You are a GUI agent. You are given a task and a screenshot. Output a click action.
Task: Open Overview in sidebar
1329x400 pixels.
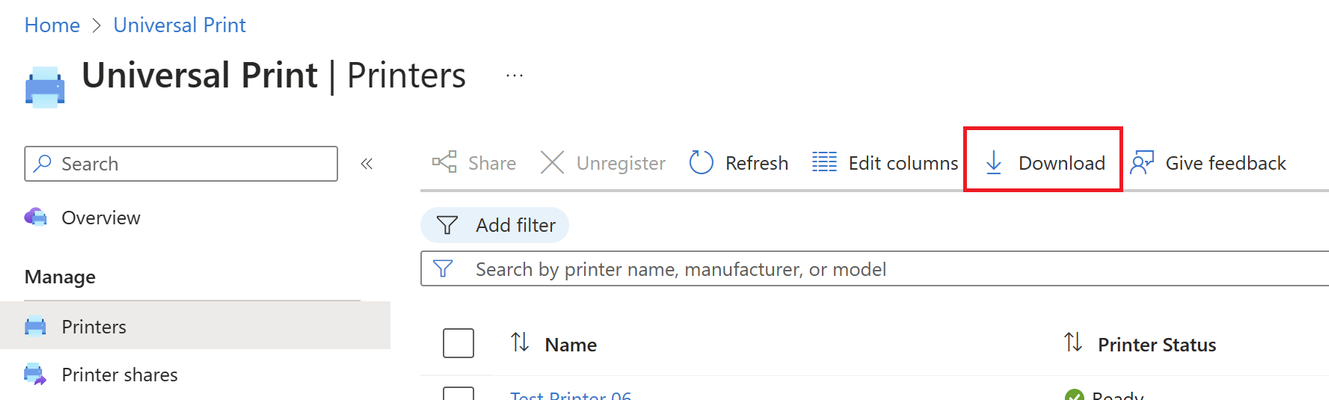[101, 217]
